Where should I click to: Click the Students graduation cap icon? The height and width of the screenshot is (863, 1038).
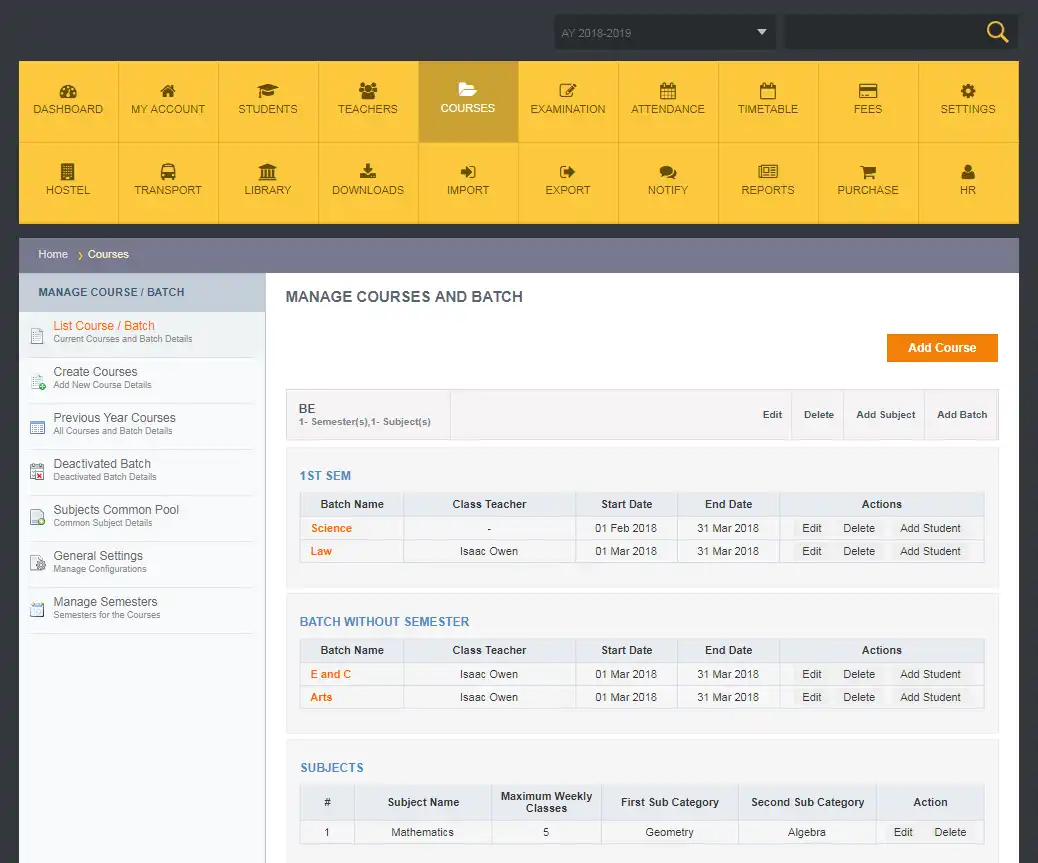pyautogui.click(x=268, y=91)
